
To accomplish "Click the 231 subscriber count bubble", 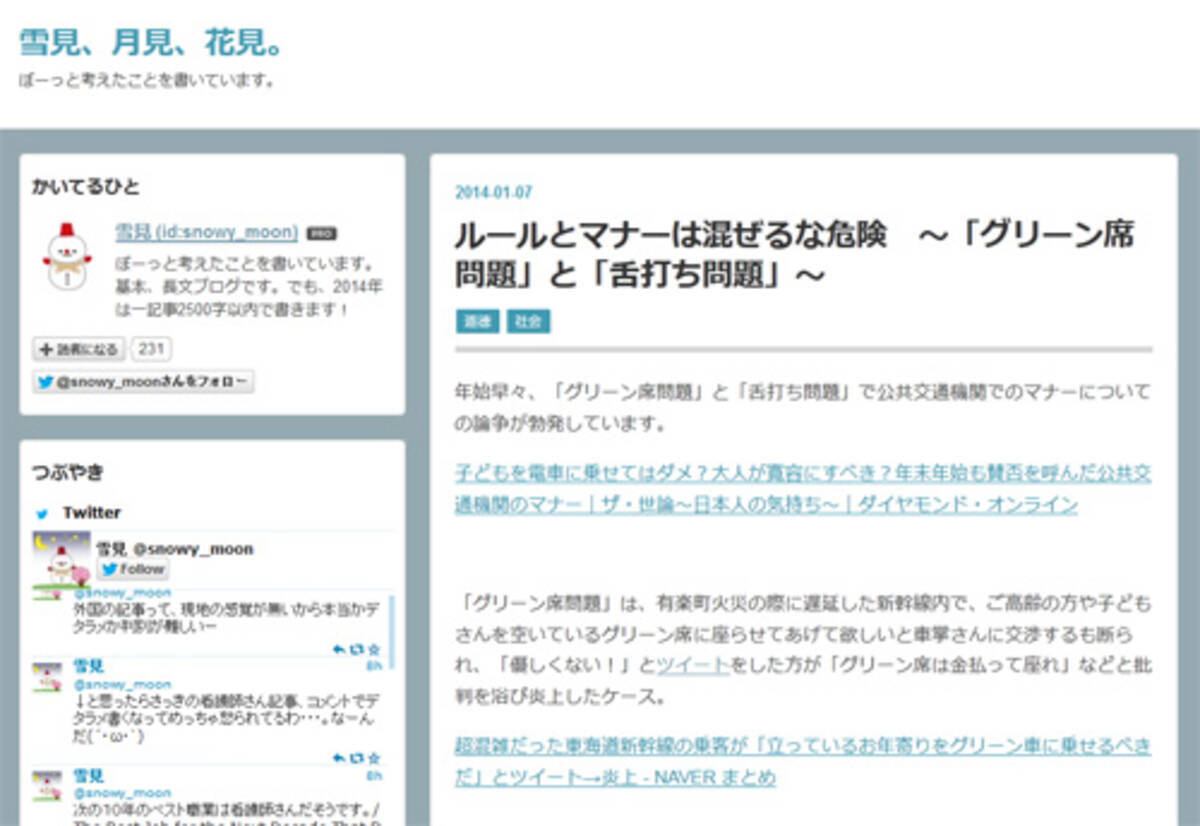I will click(x=150, y=349).
